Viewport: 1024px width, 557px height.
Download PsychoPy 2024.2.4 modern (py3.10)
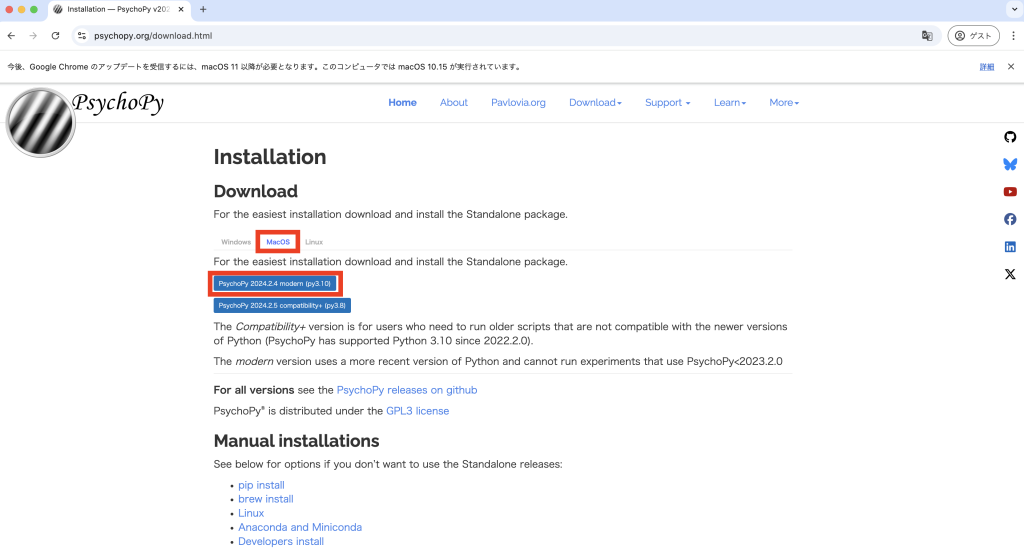pos(274,284)
